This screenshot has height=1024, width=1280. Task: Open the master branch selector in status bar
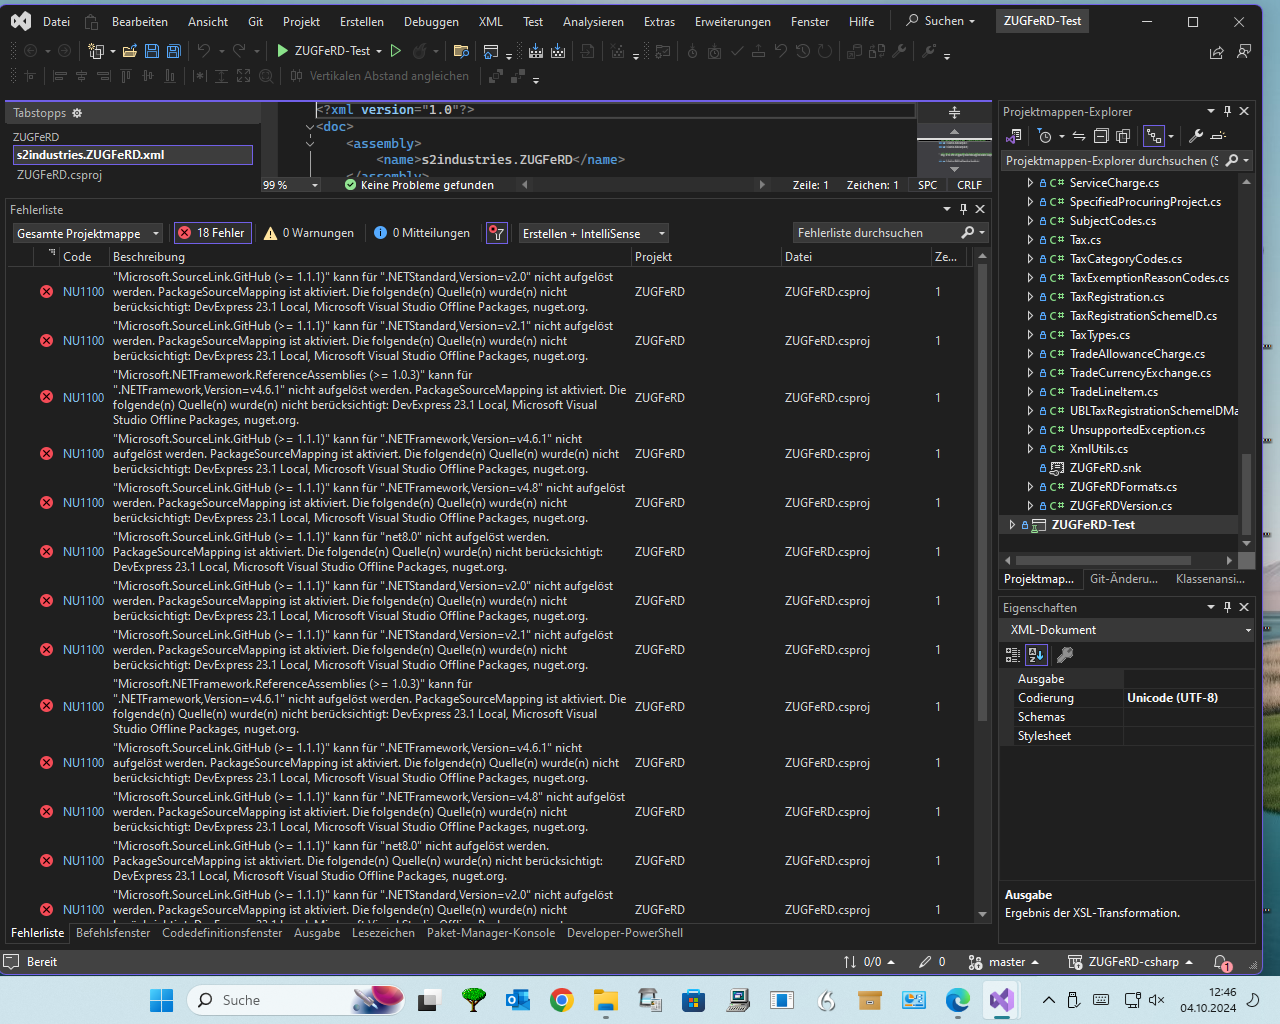[x=1004, y=962]
